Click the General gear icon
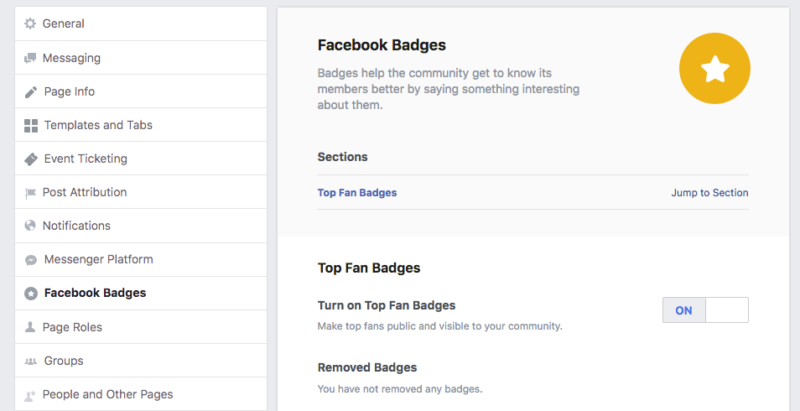 tap(31, 23)
